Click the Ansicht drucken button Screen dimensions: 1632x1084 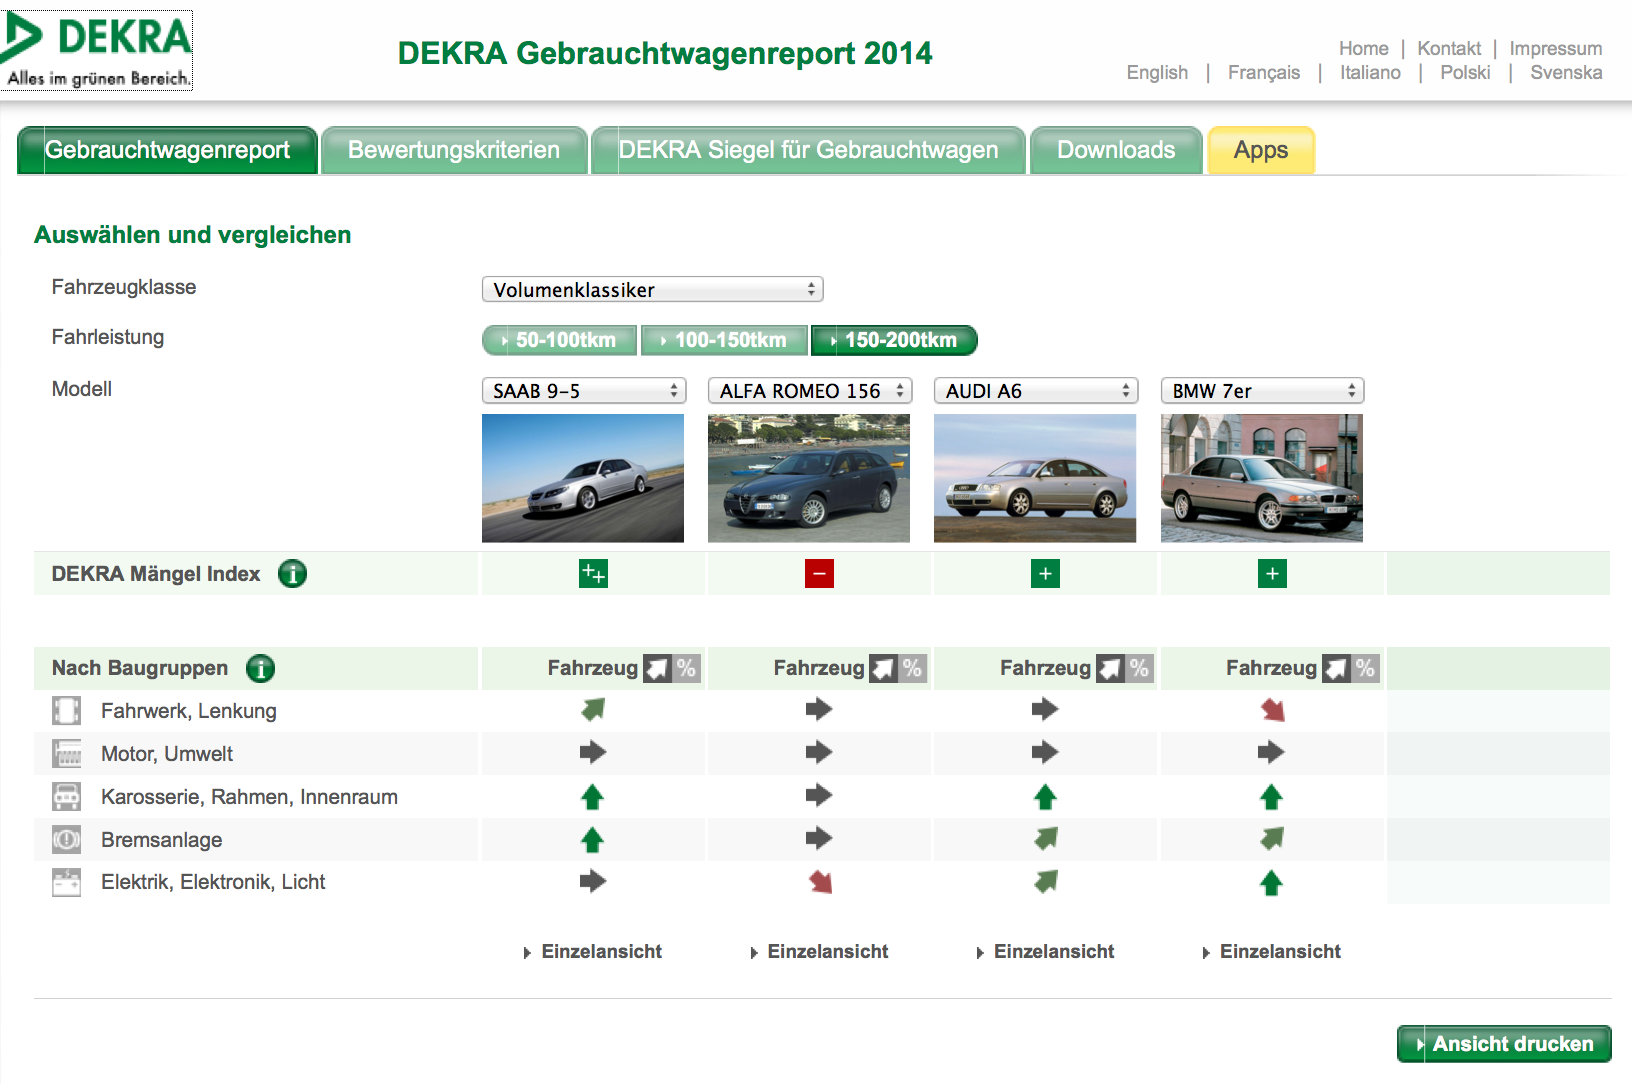(1504, 1044)
